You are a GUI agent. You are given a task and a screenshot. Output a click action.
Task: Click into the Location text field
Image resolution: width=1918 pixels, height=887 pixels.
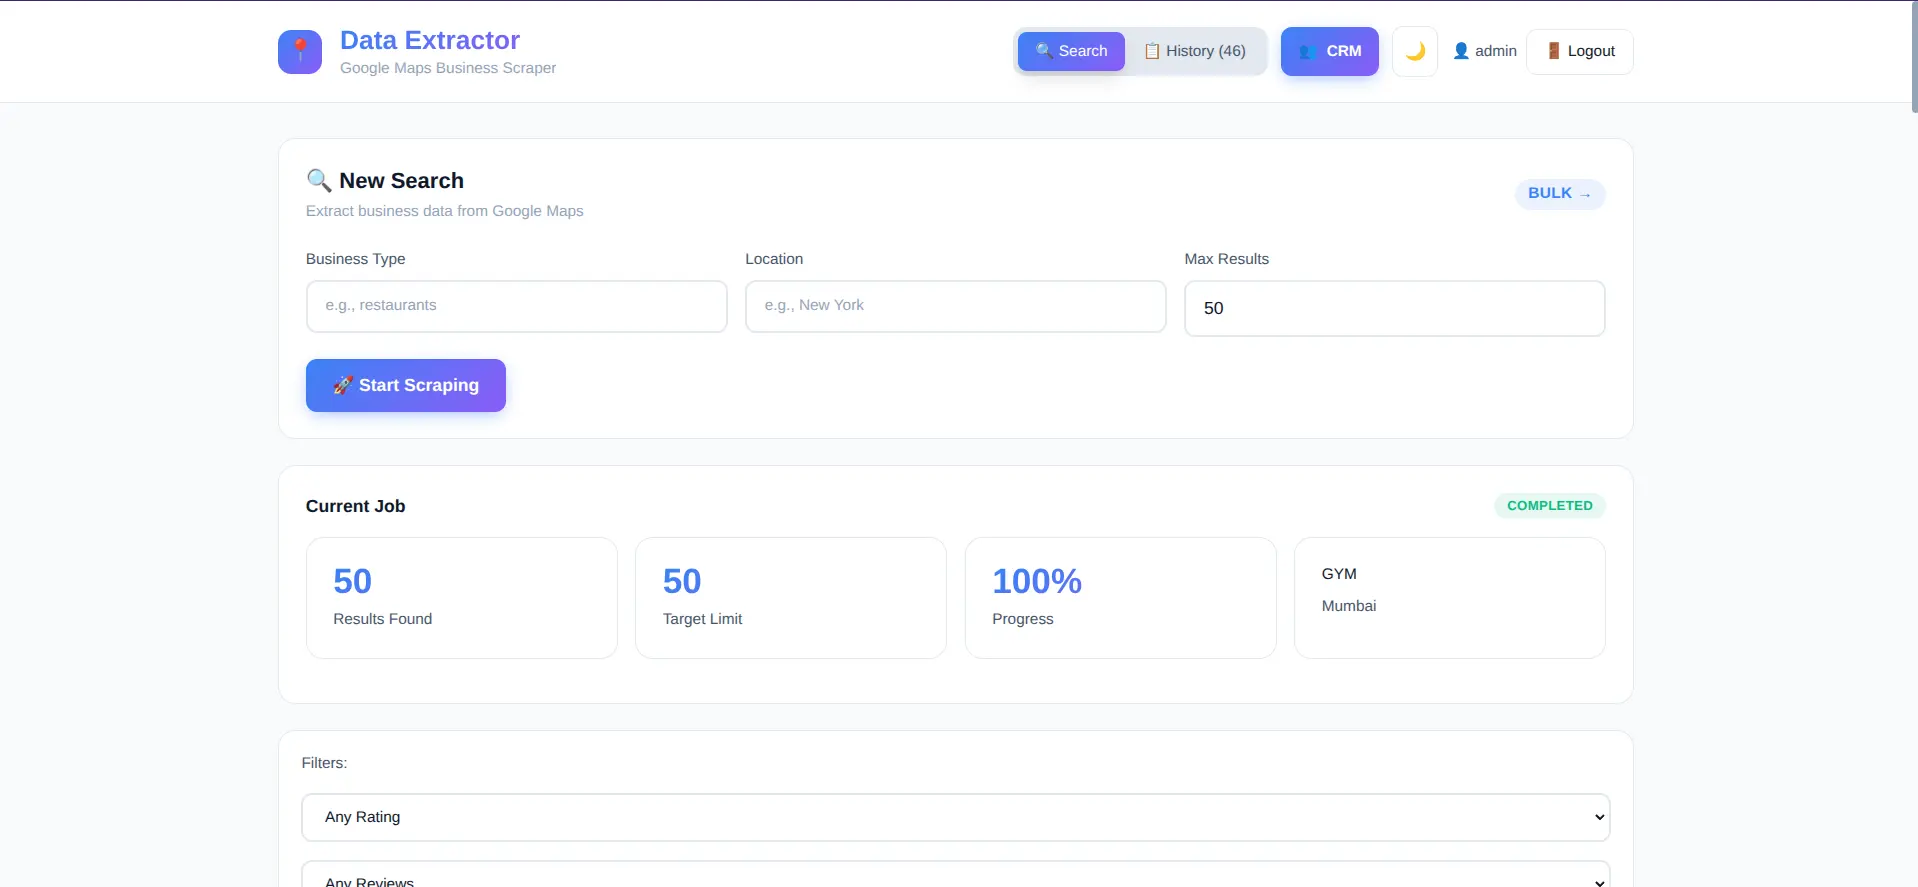pyautogui.click(x=955, y=306)
